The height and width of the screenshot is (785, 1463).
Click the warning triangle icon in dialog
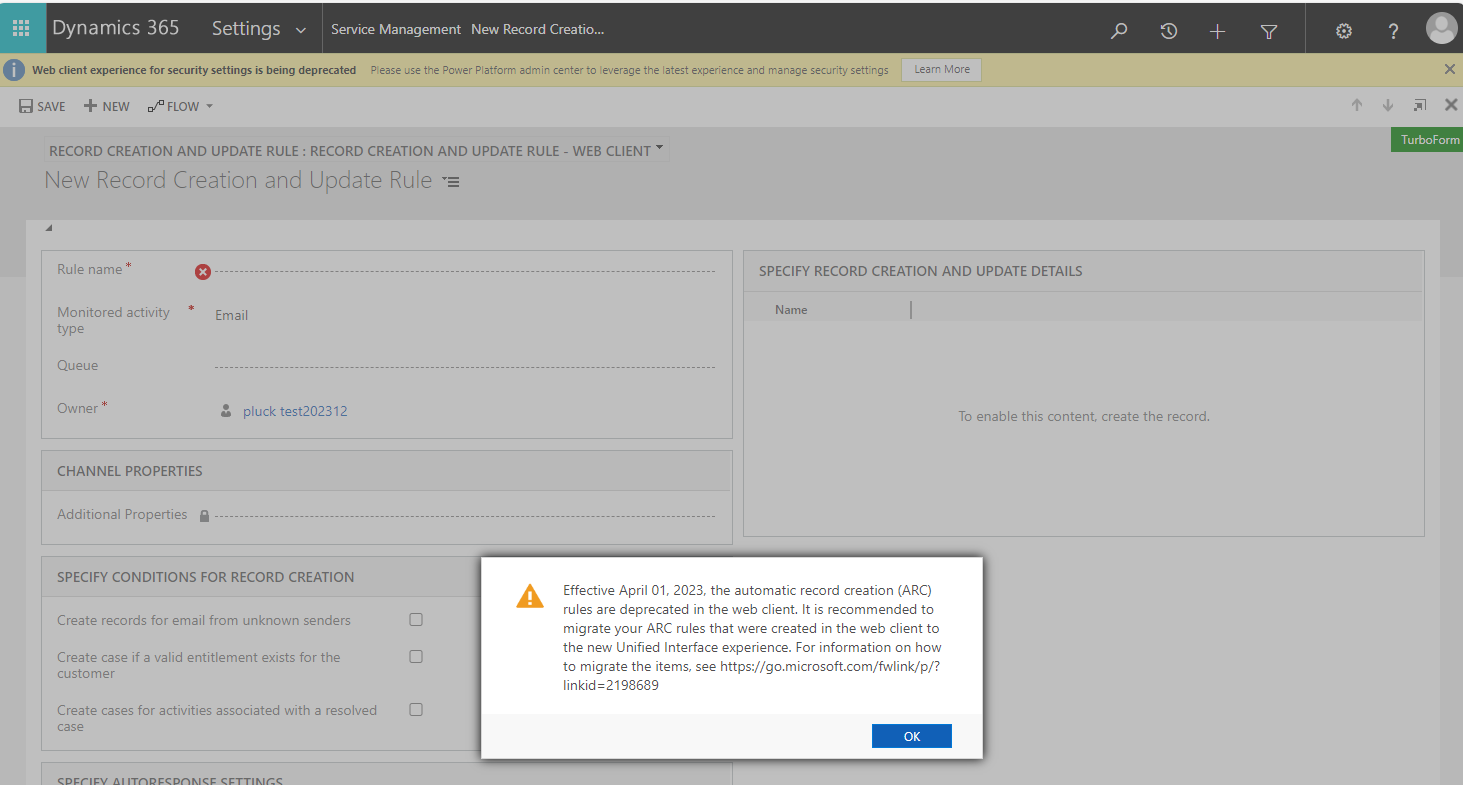tap(529, 596)
